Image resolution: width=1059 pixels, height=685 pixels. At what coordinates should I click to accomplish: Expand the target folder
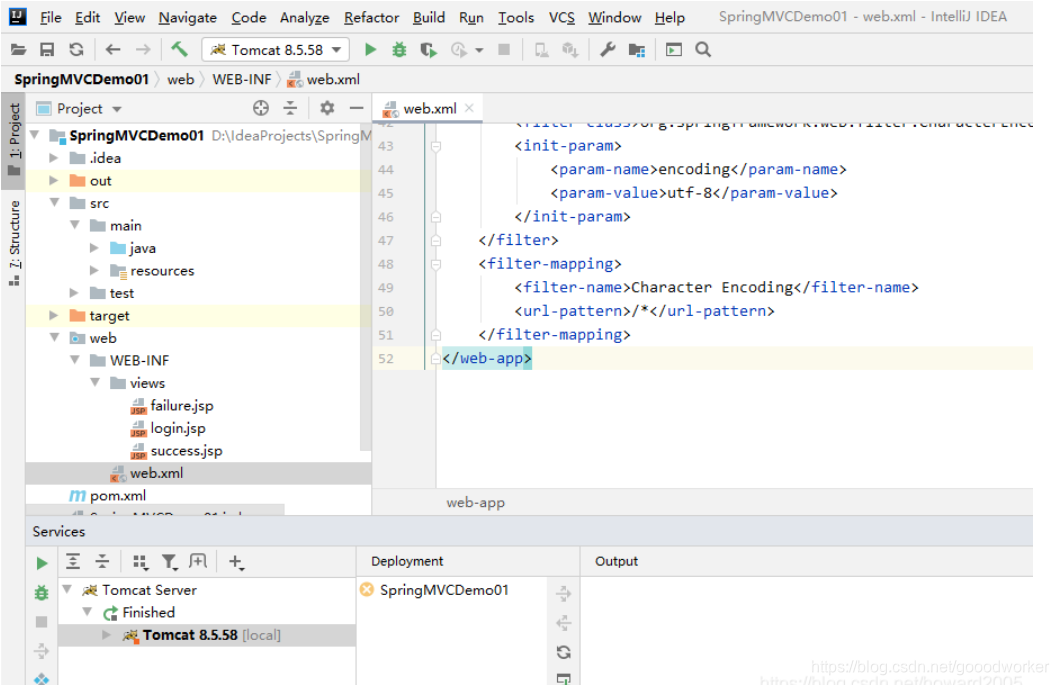tap(53, 315)
